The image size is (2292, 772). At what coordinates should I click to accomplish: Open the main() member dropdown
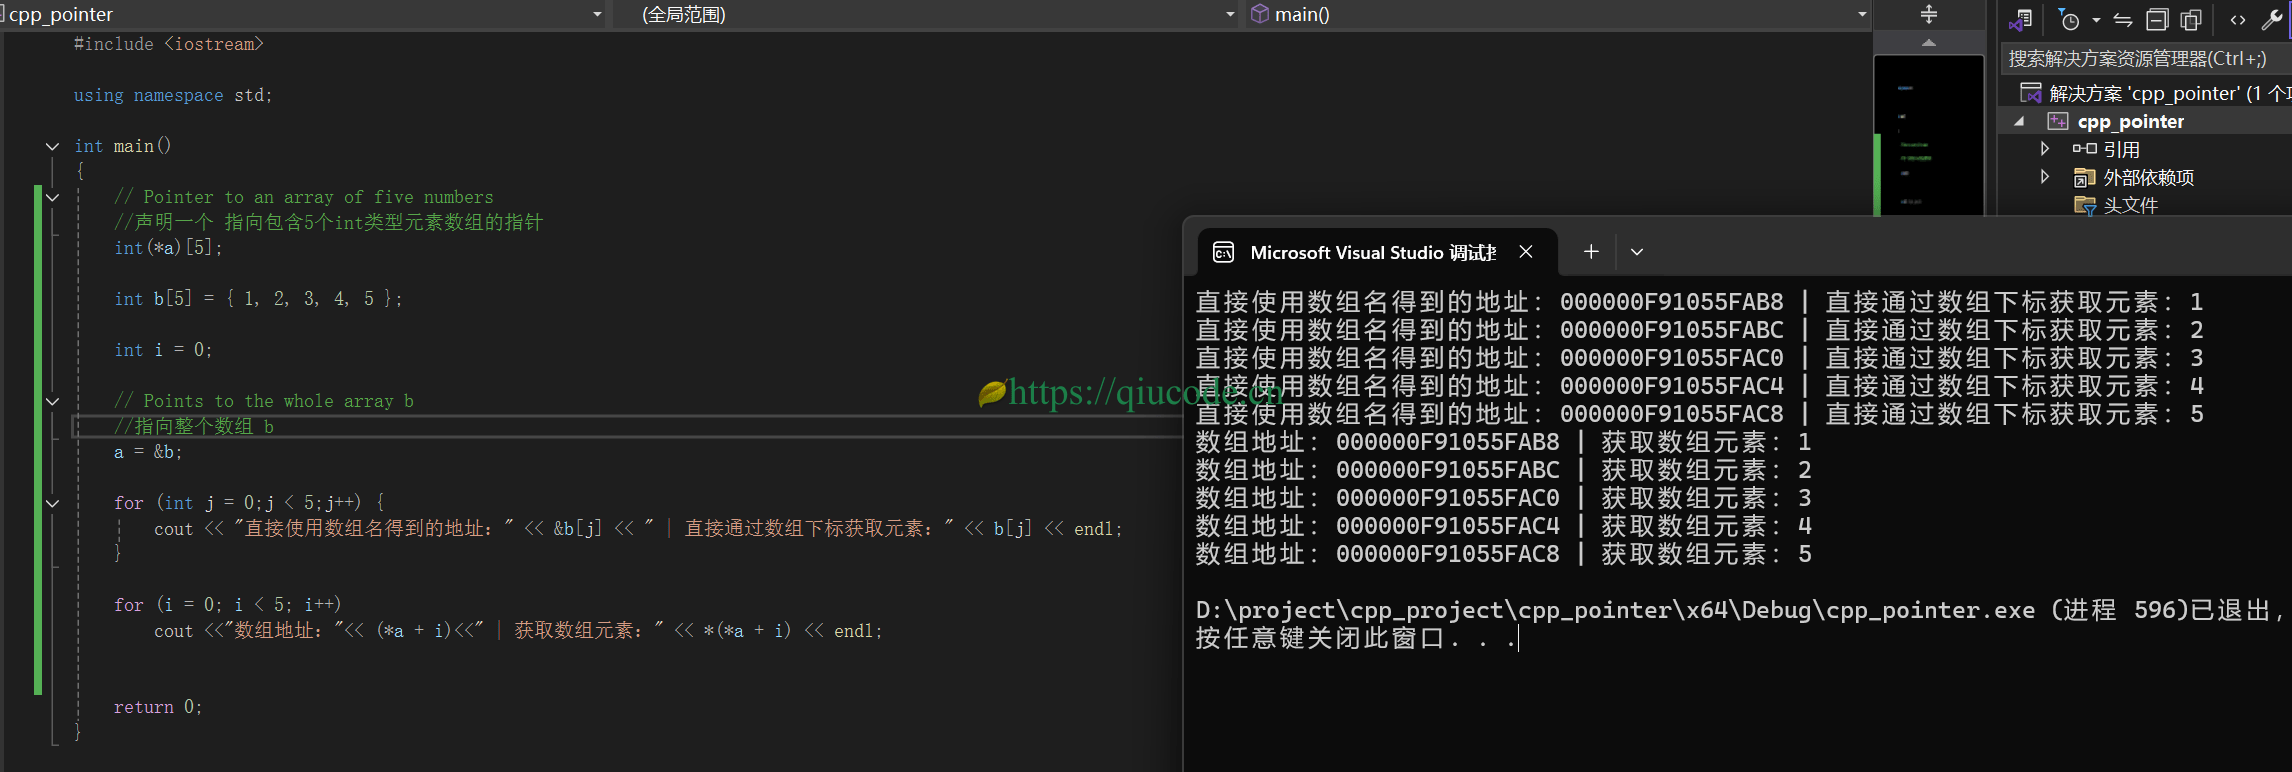point(1862,14)
